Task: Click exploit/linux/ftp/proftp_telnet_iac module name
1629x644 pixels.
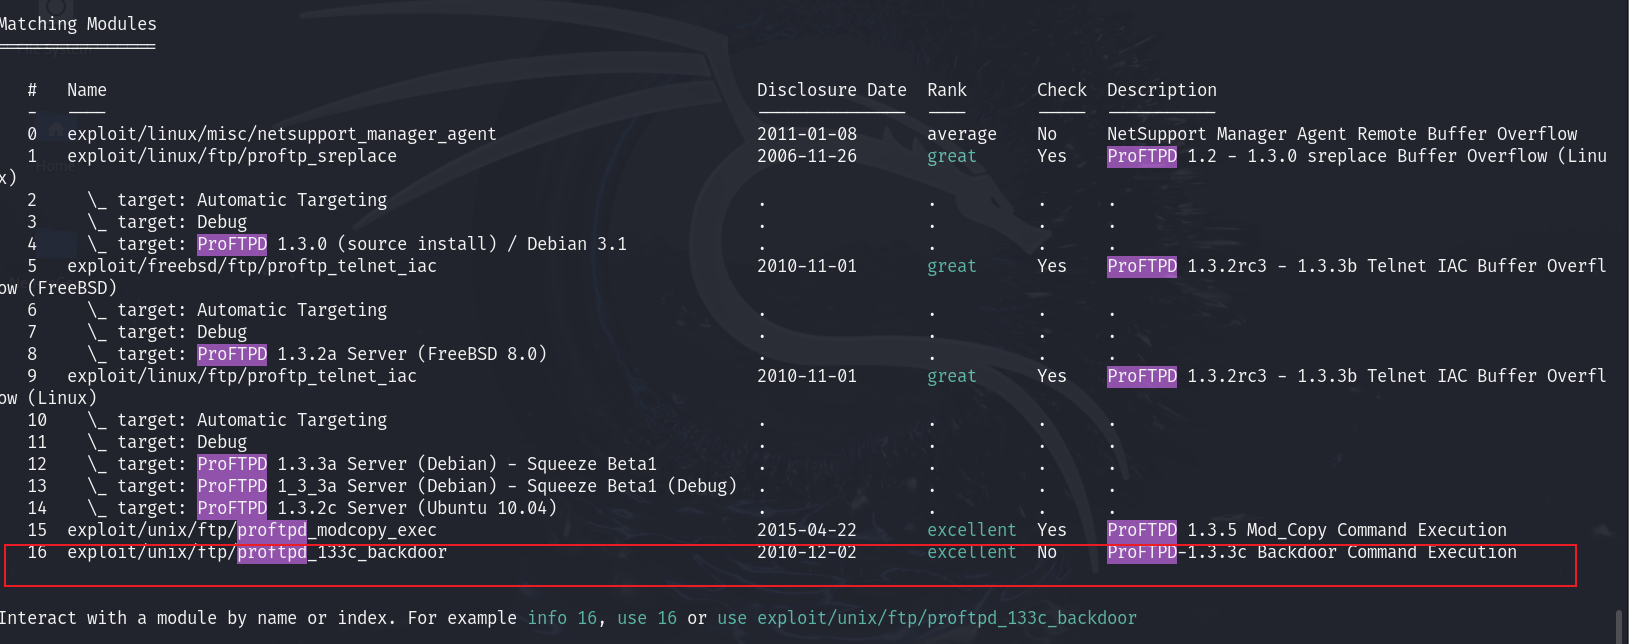Action: pyautogui.click(x=242, y=376)
